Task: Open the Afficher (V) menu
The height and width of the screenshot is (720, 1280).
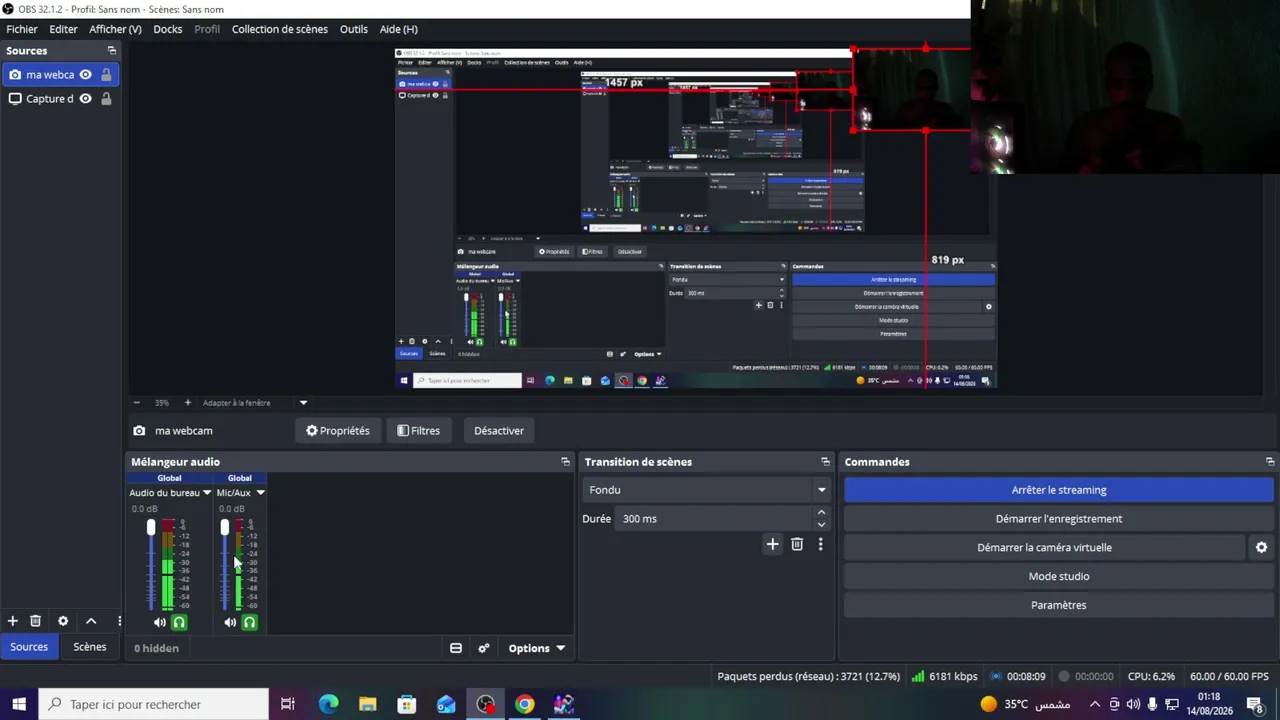Action: coord(115,29)
